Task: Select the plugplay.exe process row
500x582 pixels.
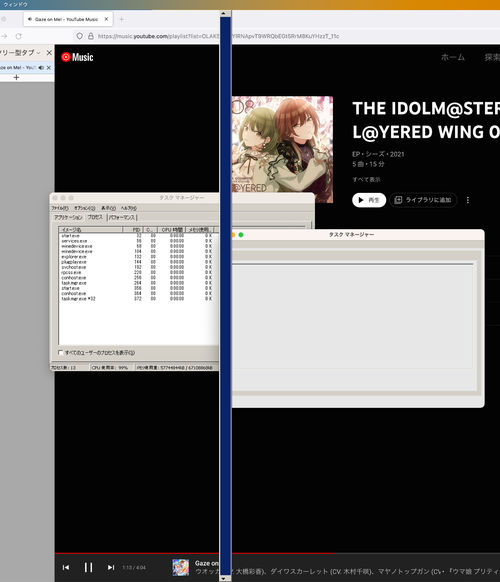Action: 137,262
